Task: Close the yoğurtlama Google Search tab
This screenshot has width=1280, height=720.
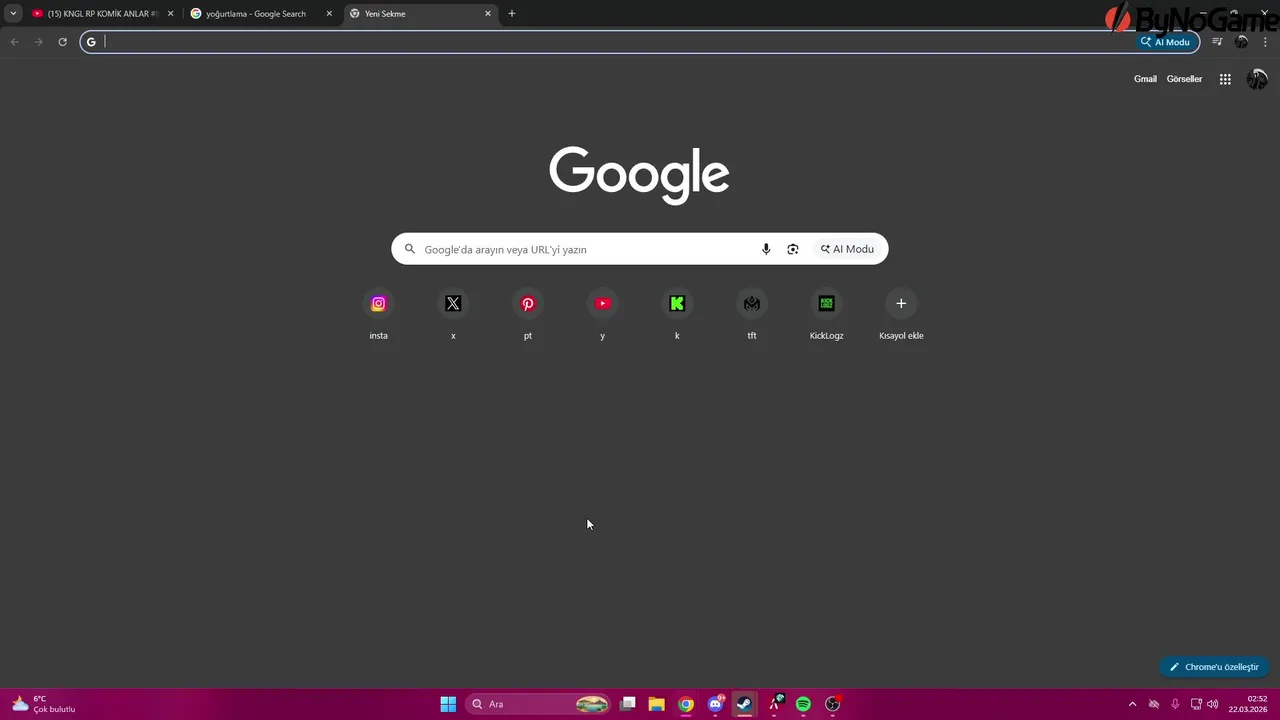Action: [x=329, y=14]
